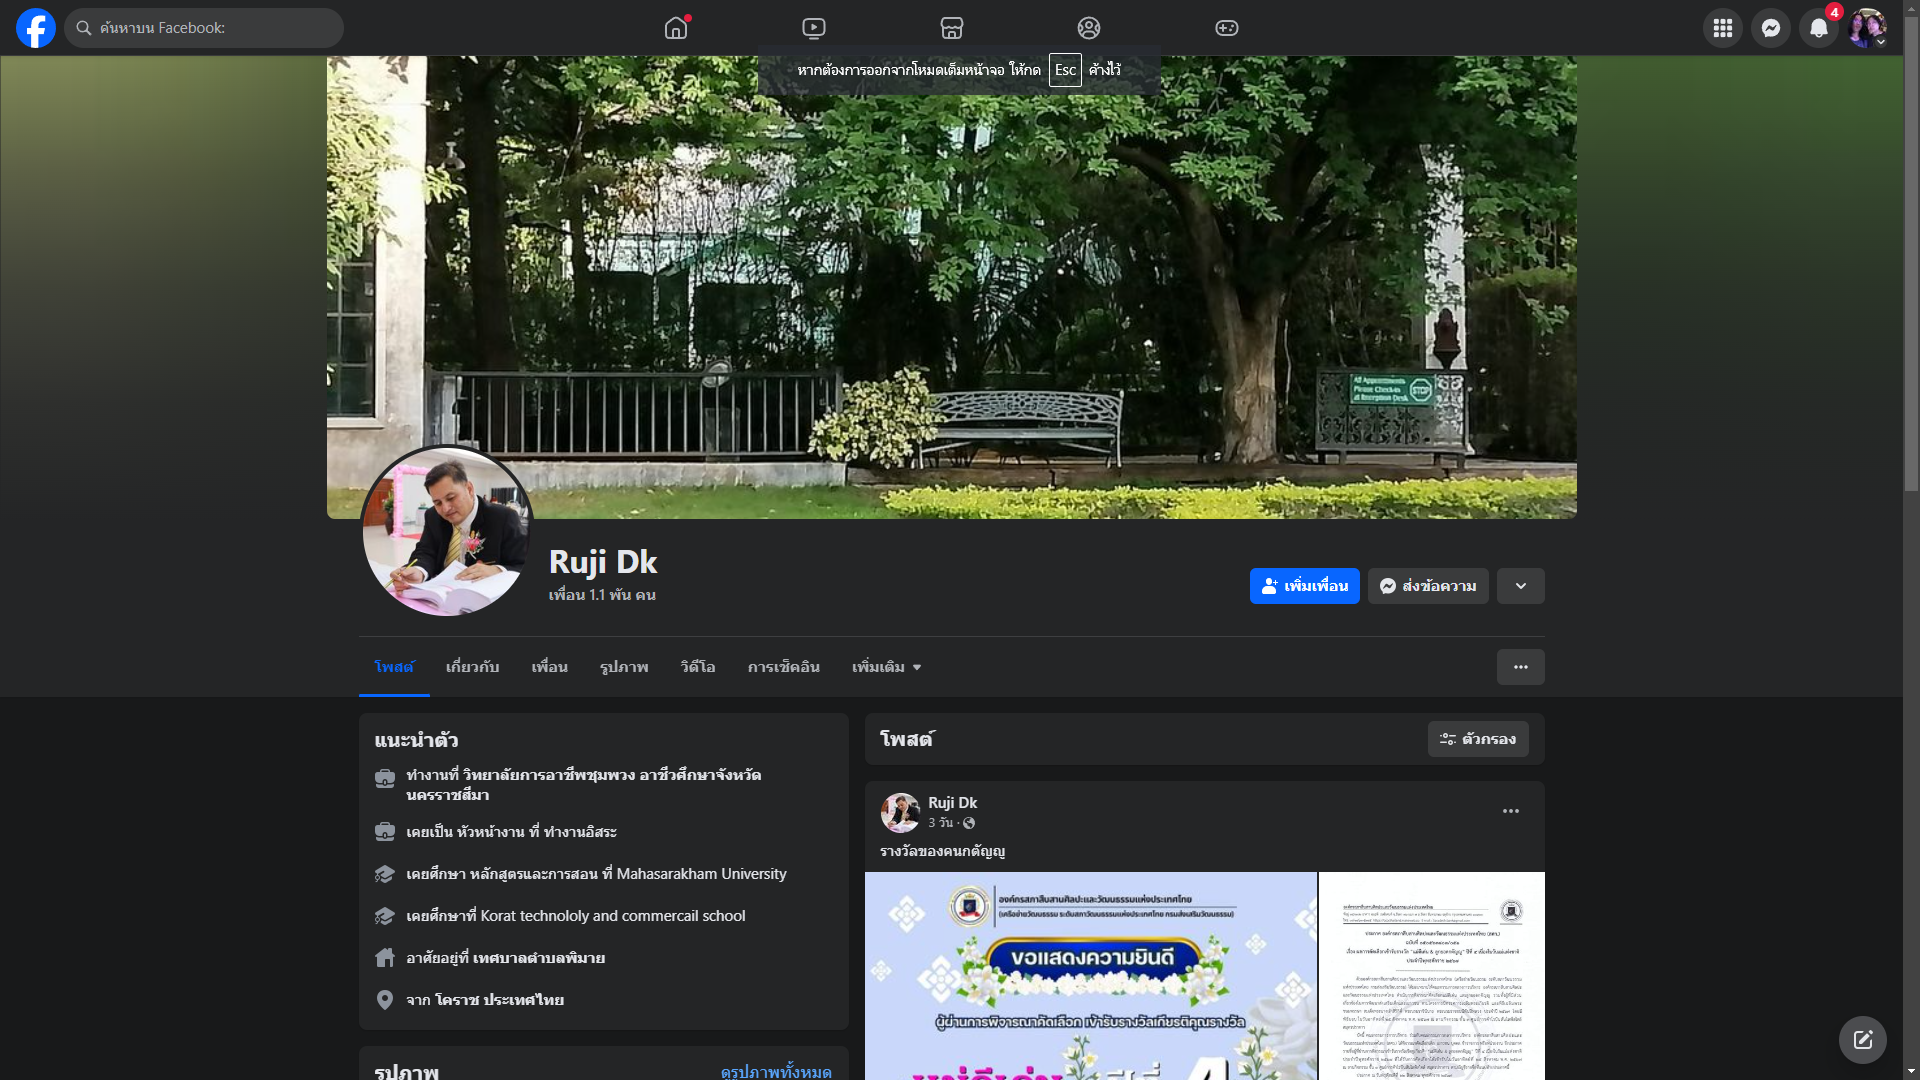
Task: Click the new message compose icon
Action: tap(1862, 1040)
